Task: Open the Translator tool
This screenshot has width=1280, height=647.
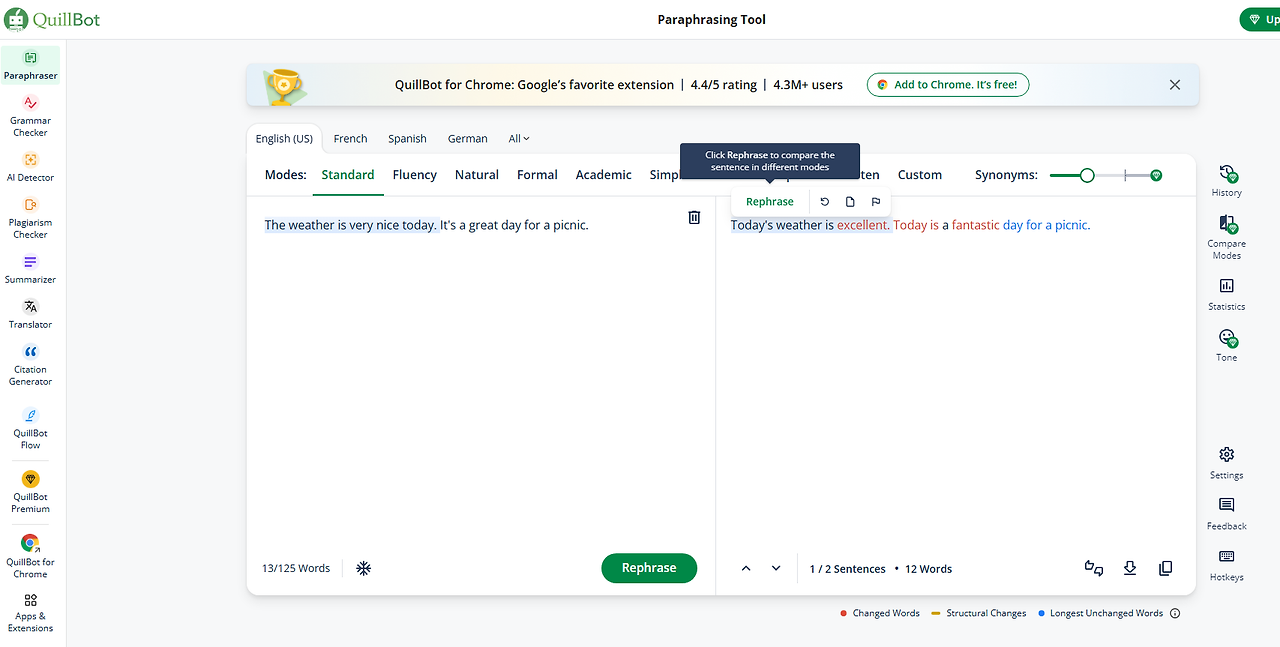Action: point(30,314)
